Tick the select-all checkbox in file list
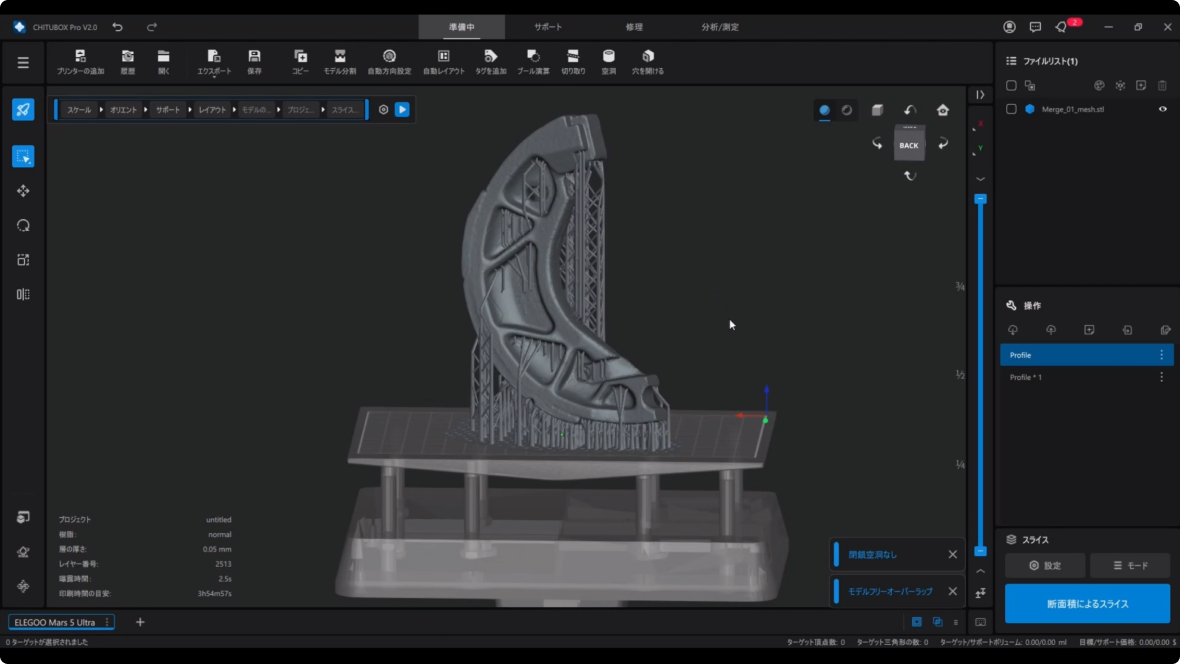 coord(1011,86)
